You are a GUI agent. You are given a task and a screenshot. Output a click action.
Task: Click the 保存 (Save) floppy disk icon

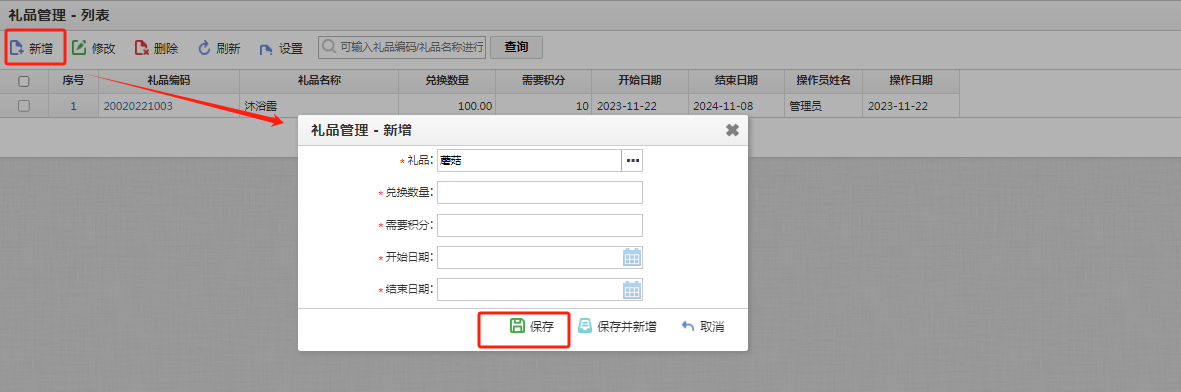coord(517,326)
